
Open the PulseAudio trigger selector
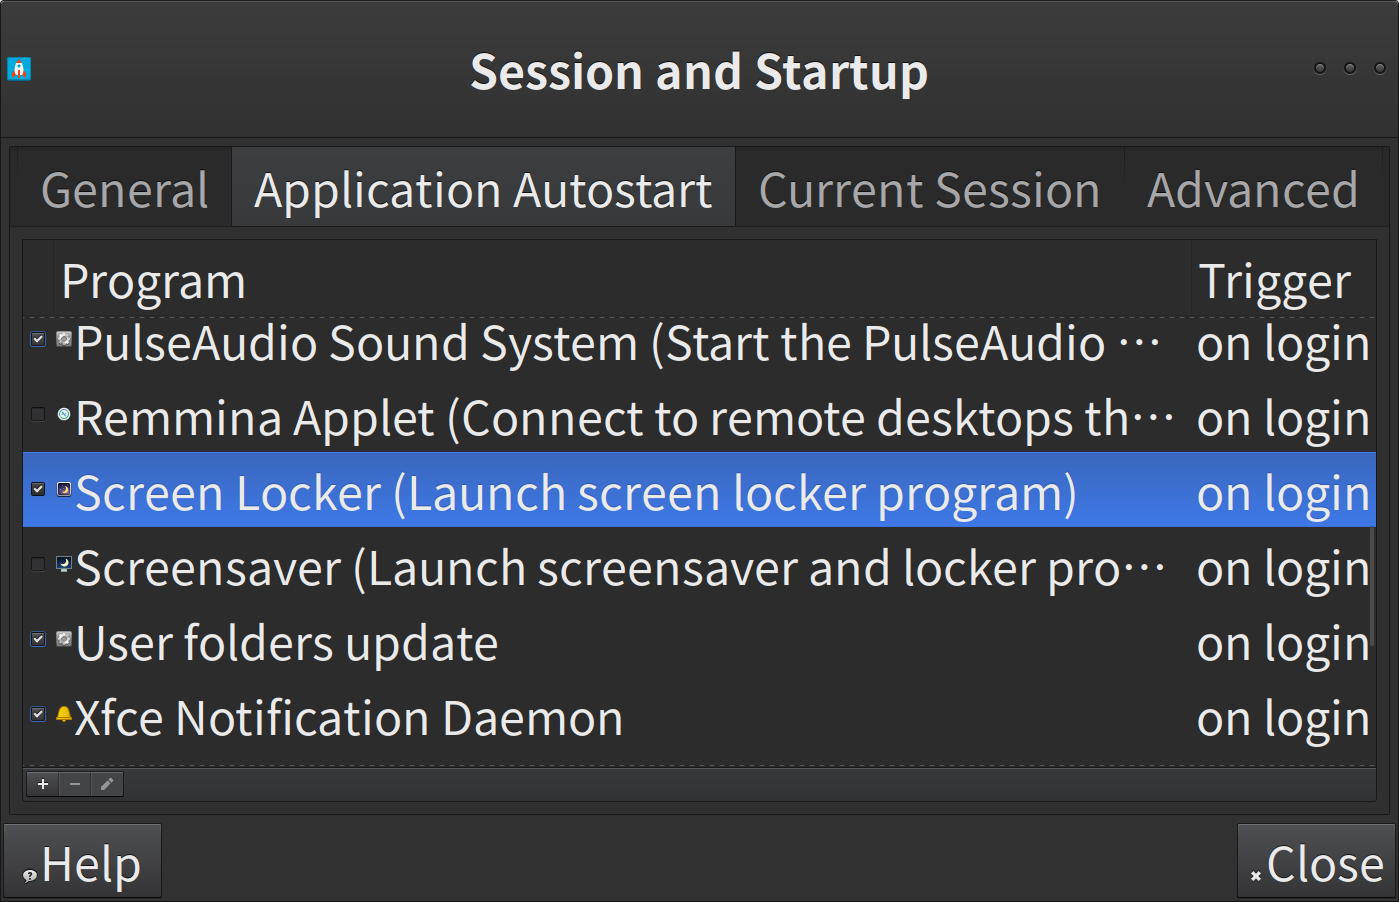(x=1283, y=343)
